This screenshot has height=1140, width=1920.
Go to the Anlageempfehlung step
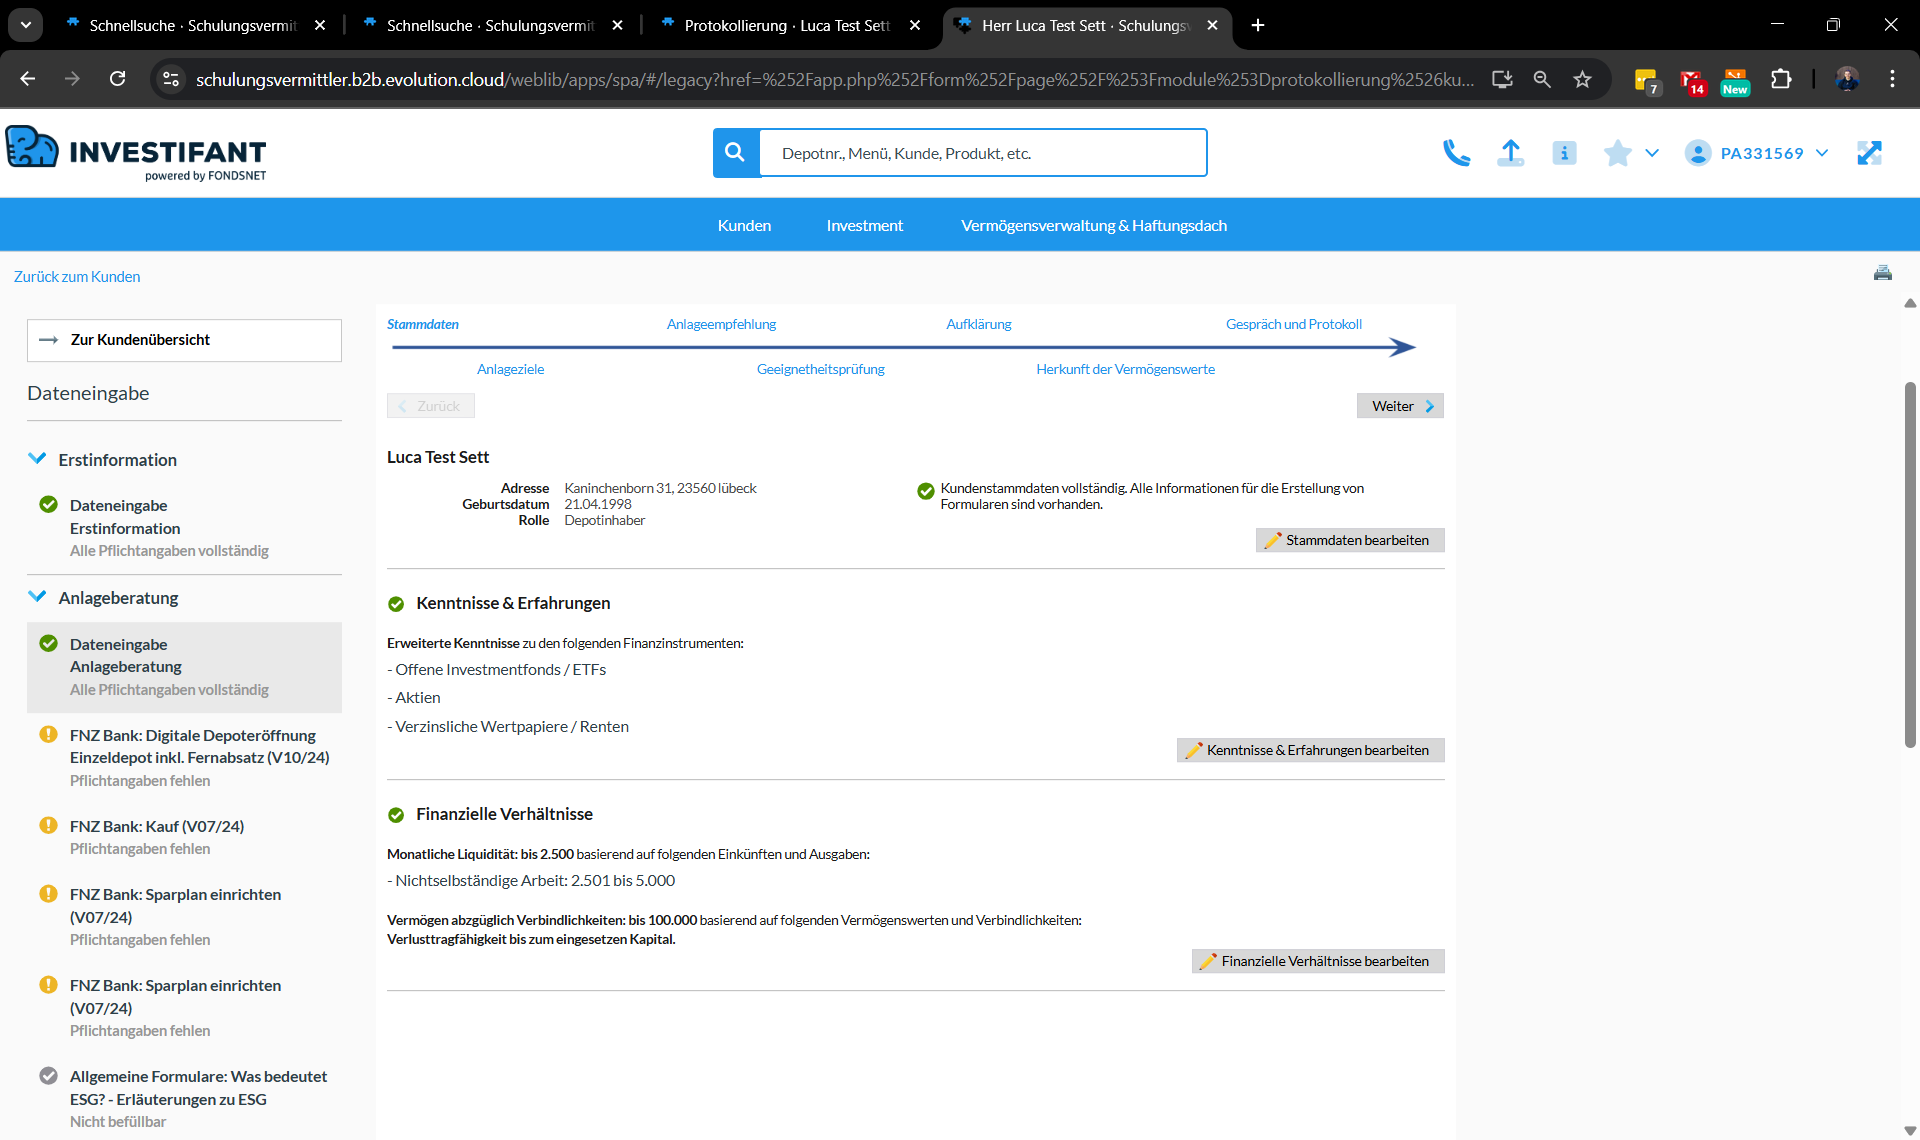[x=721, y=324]
